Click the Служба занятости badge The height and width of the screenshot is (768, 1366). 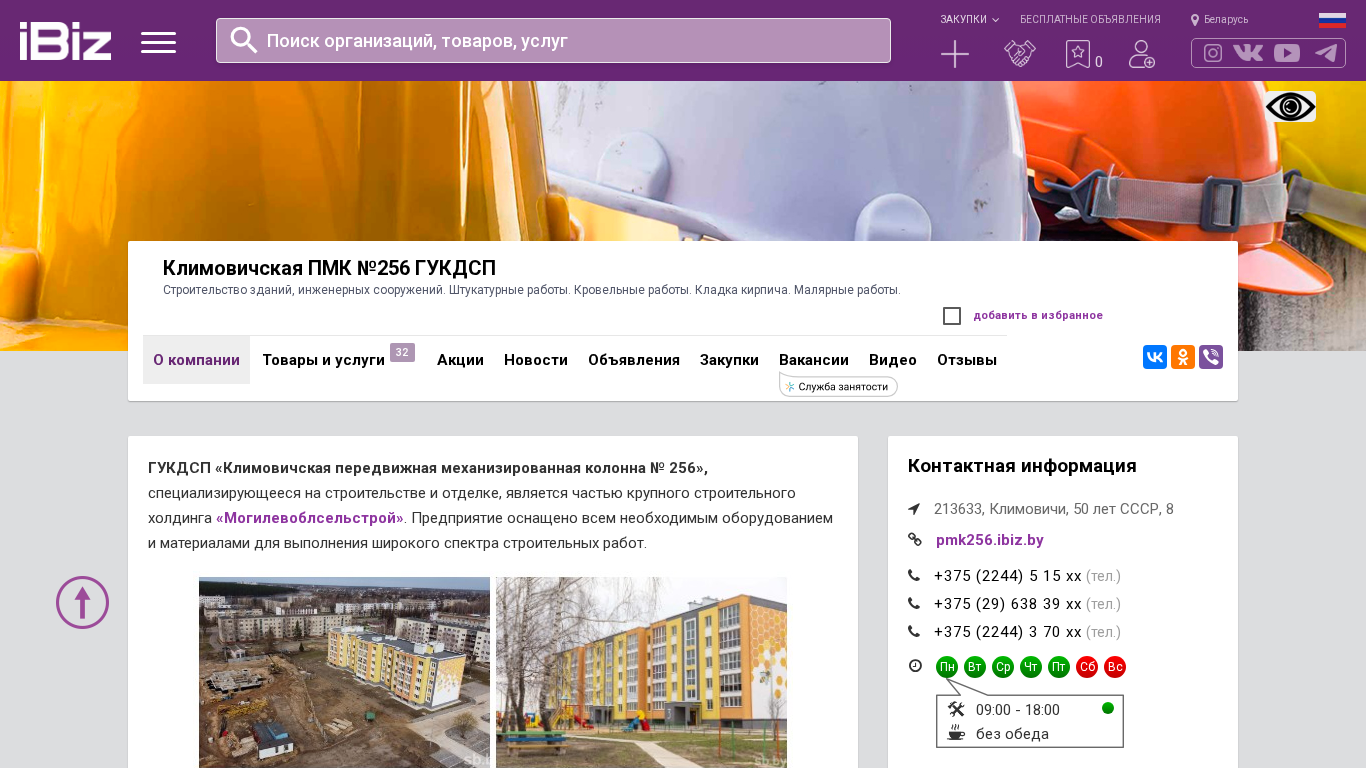tap(838, 386)
